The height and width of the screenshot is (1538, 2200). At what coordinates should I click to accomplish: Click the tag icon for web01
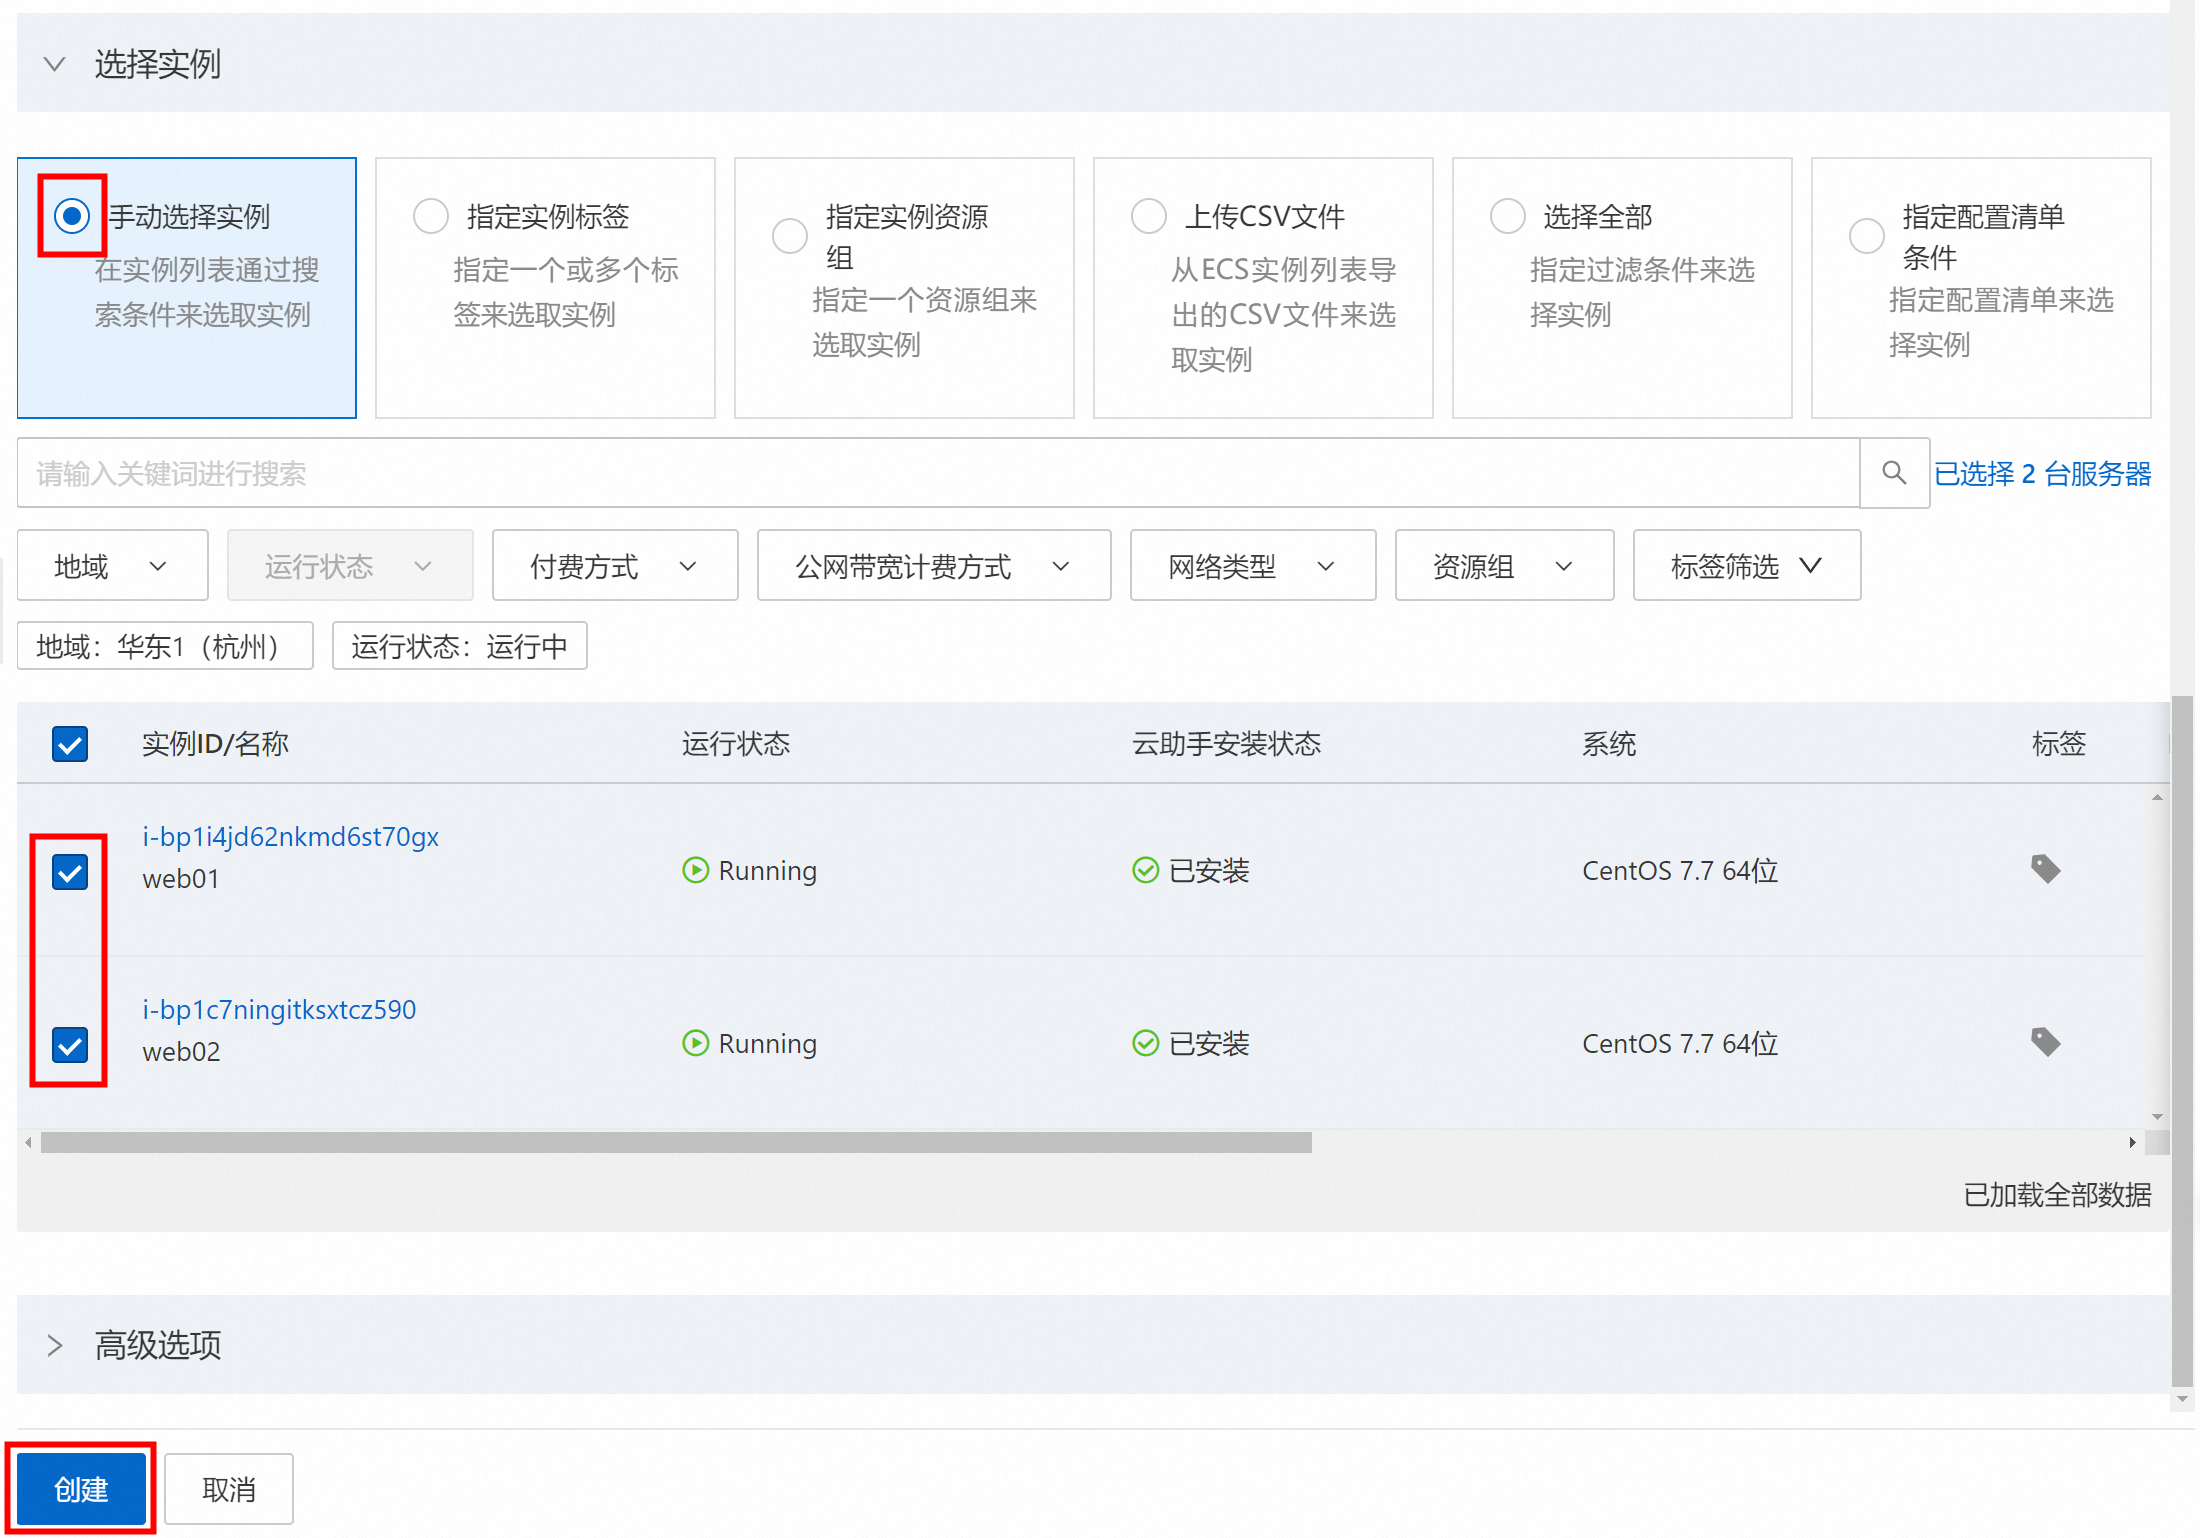coord(2045,869)
